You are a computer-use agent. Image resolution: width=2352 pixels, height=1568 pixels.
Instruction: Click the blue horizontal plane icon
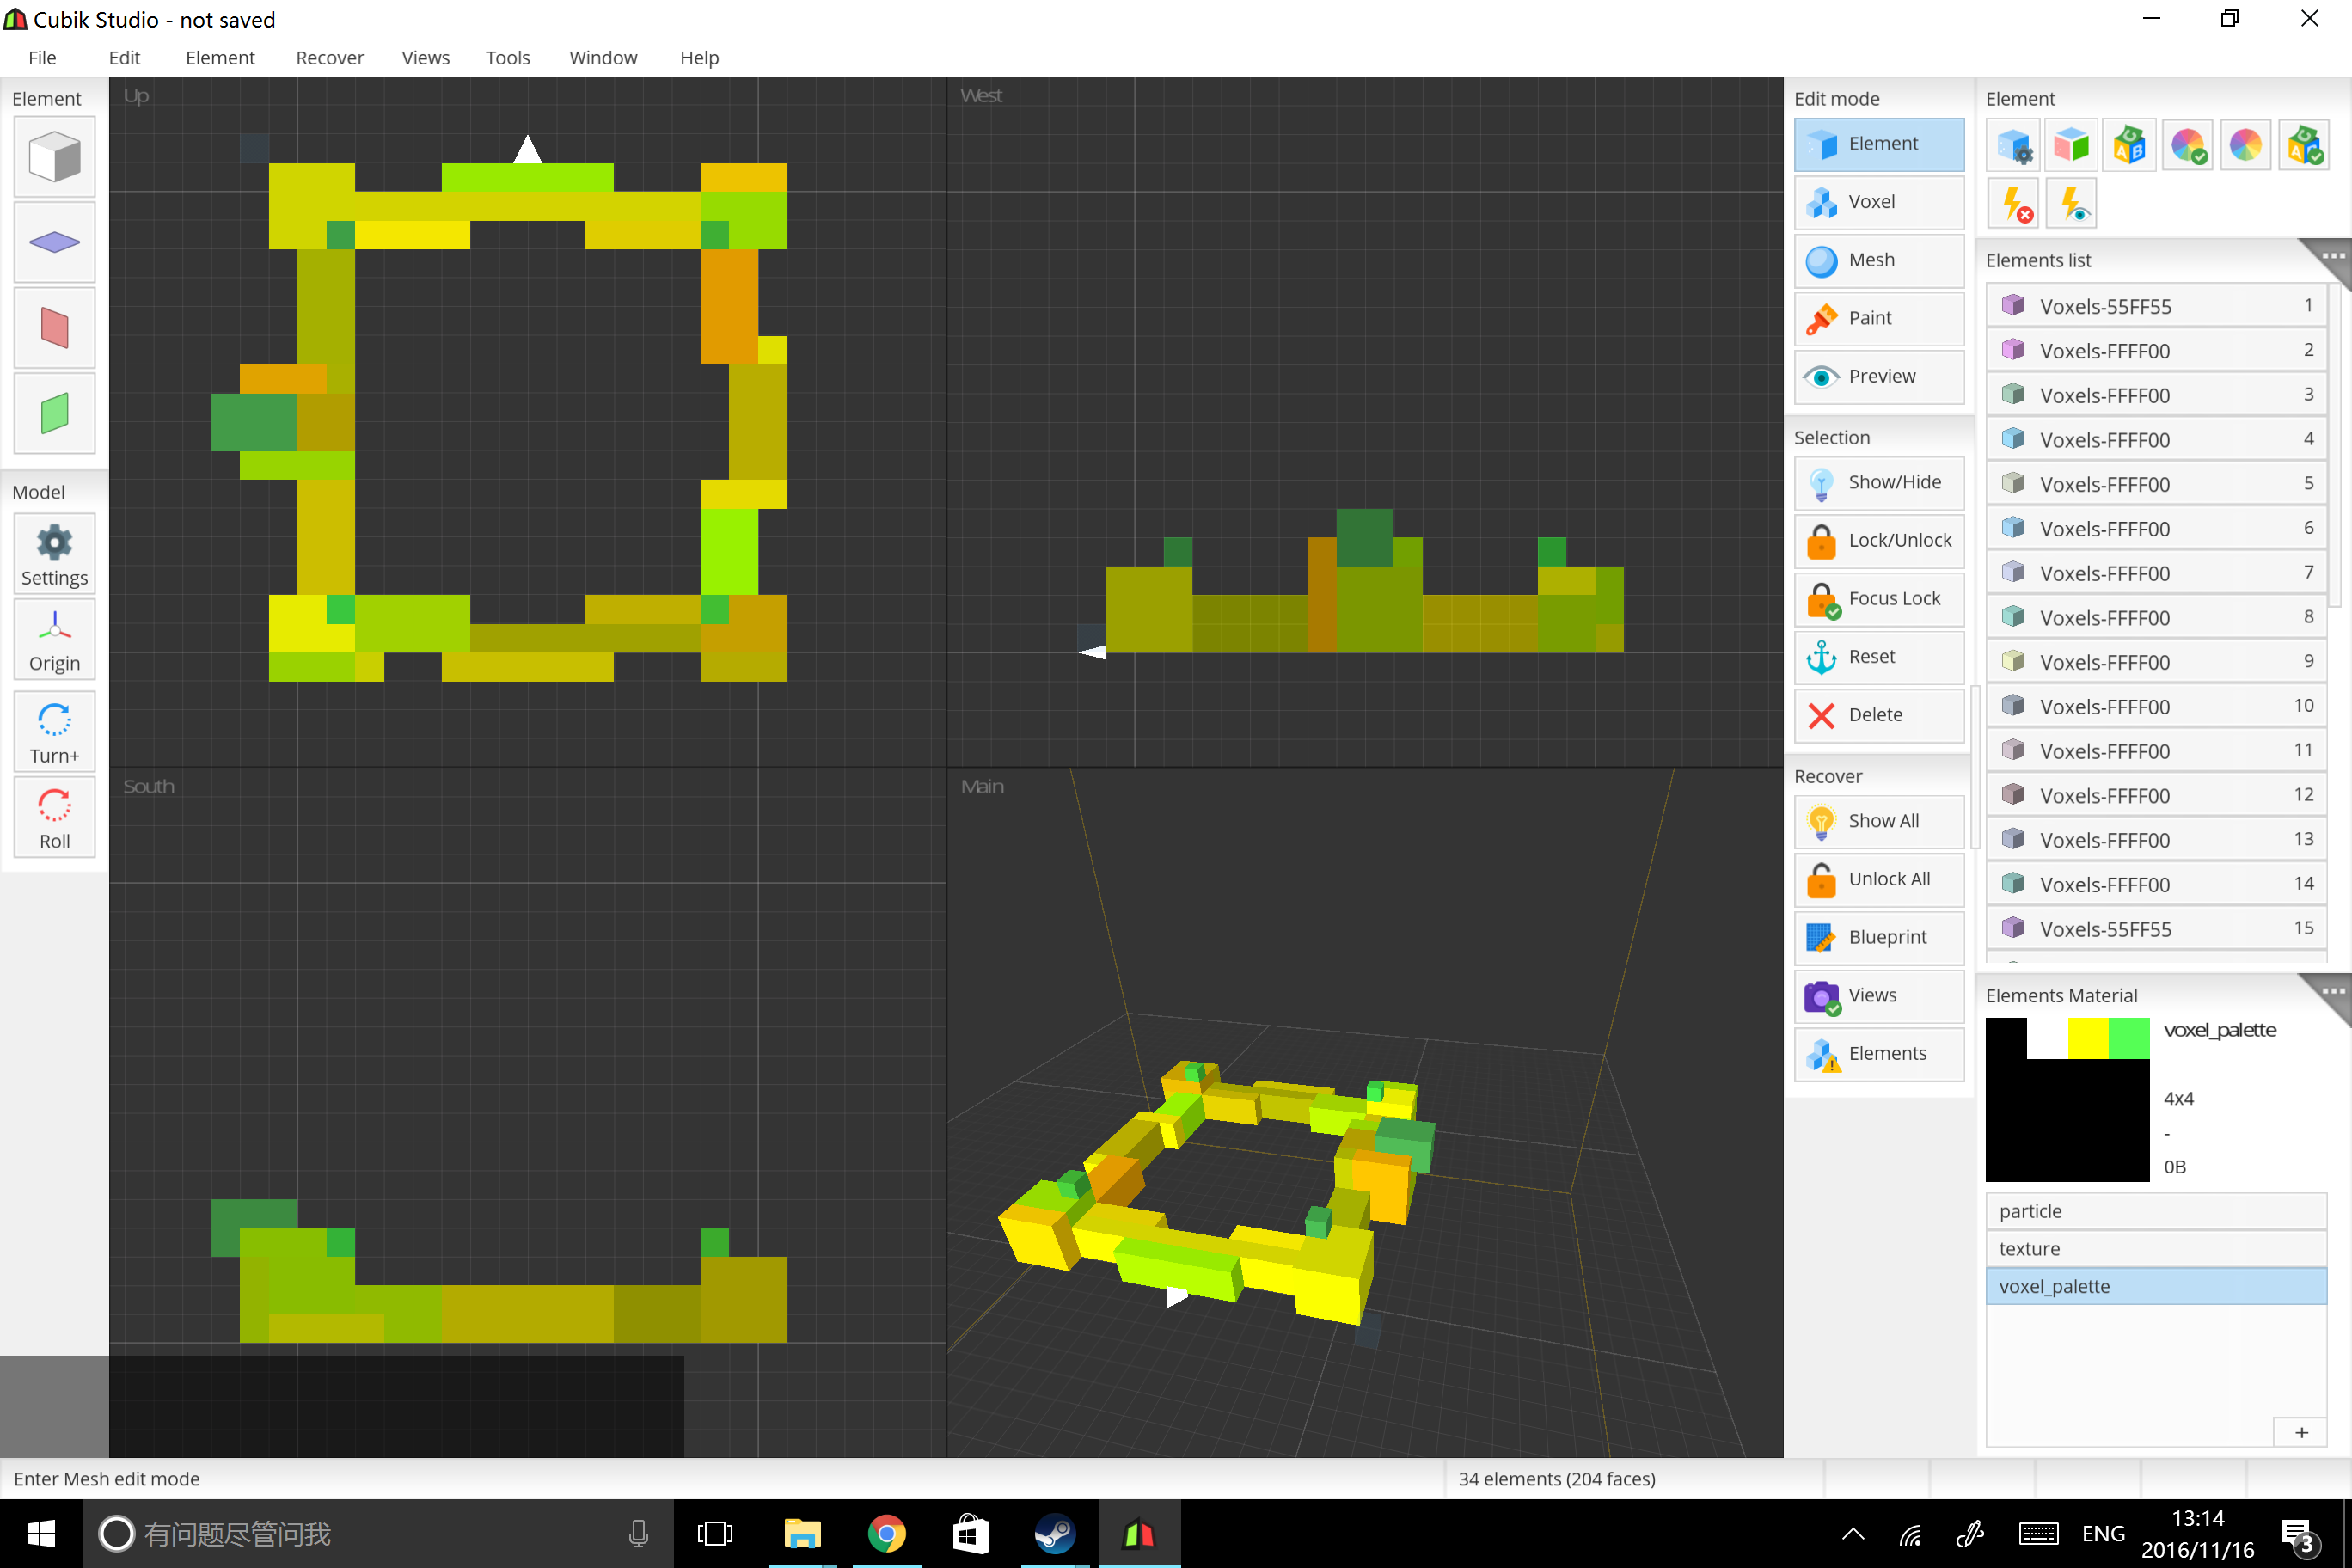54,242
